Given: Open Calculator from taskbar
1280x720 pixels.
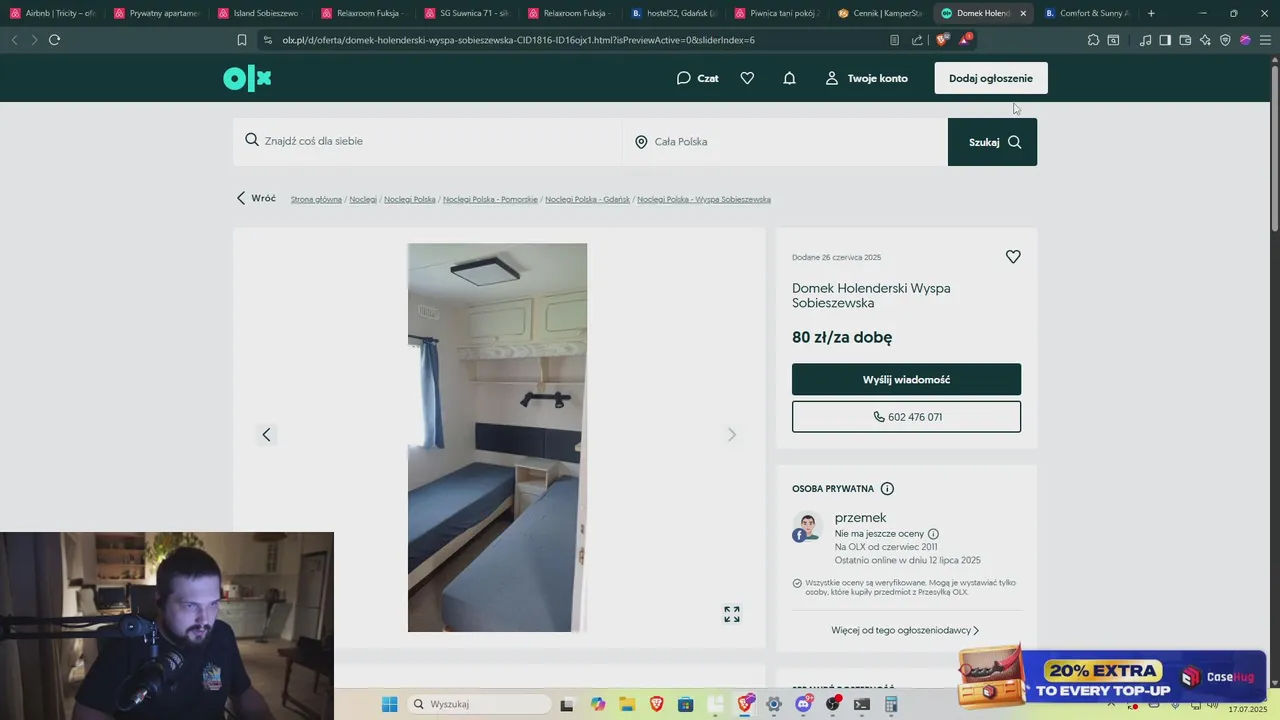Looking at the screenshot, I should (891, 704).
